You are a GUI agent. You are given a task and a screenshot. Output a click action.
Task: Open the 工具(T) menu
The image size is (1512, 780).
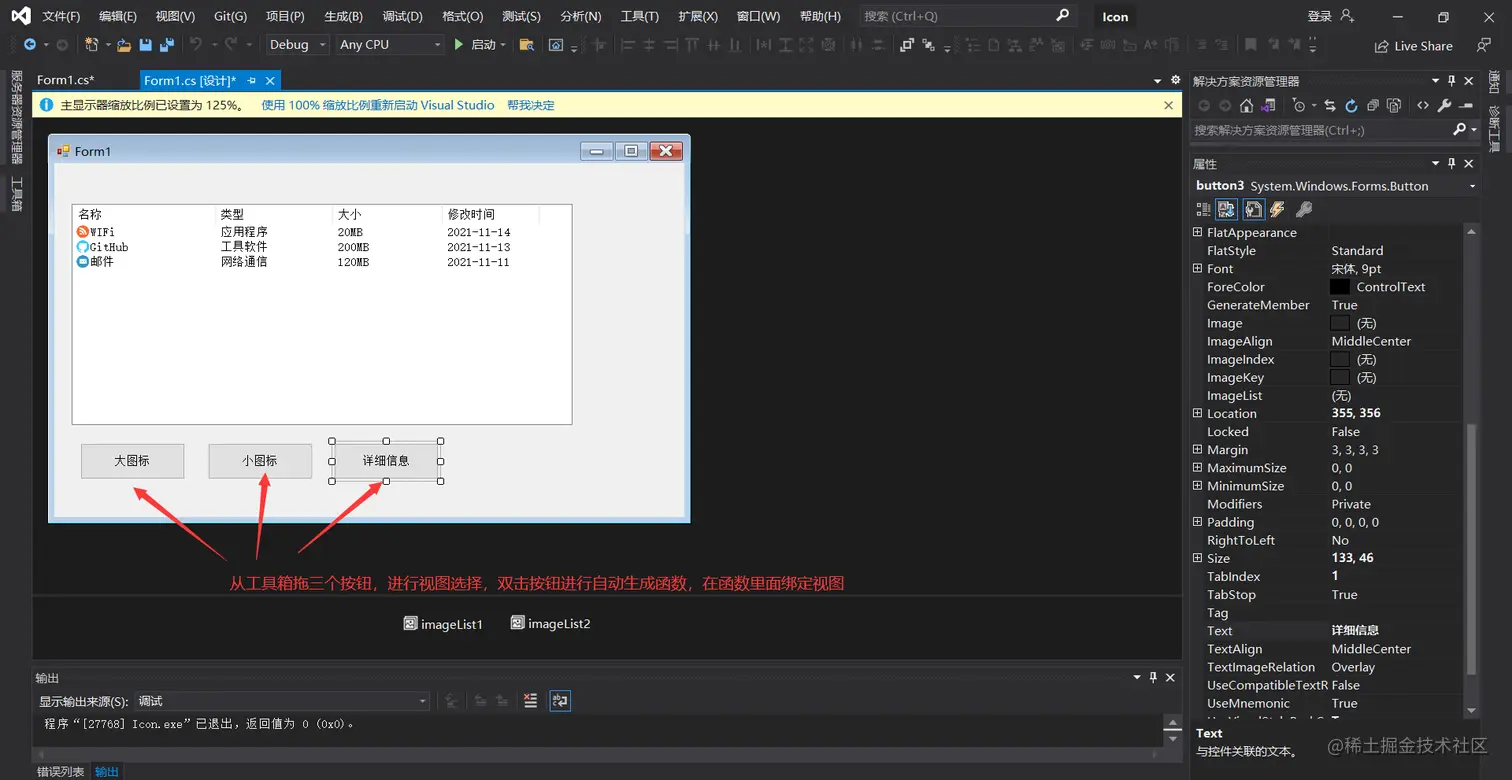tap(640, 16)
